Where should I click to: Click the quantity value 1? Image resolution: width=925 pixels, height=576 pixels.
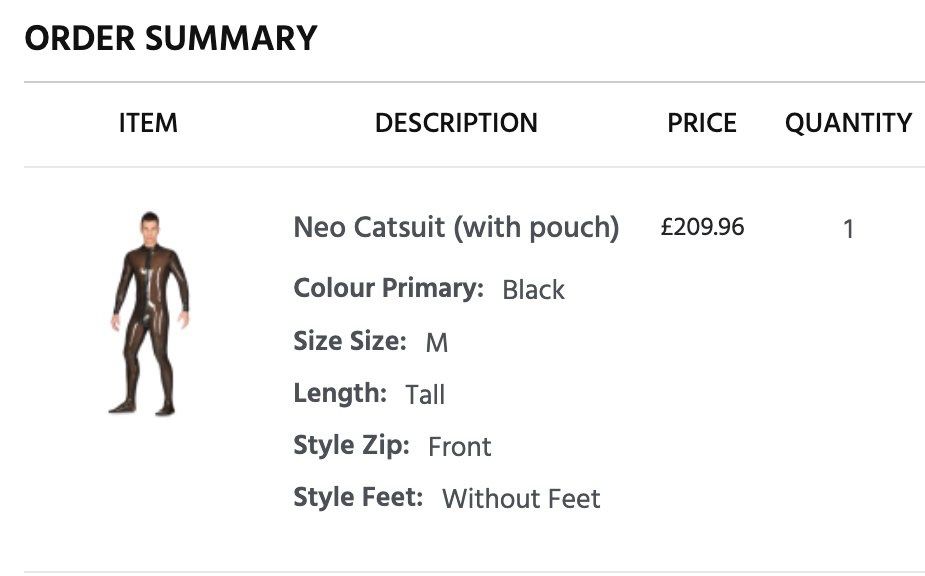pos(848,229)
